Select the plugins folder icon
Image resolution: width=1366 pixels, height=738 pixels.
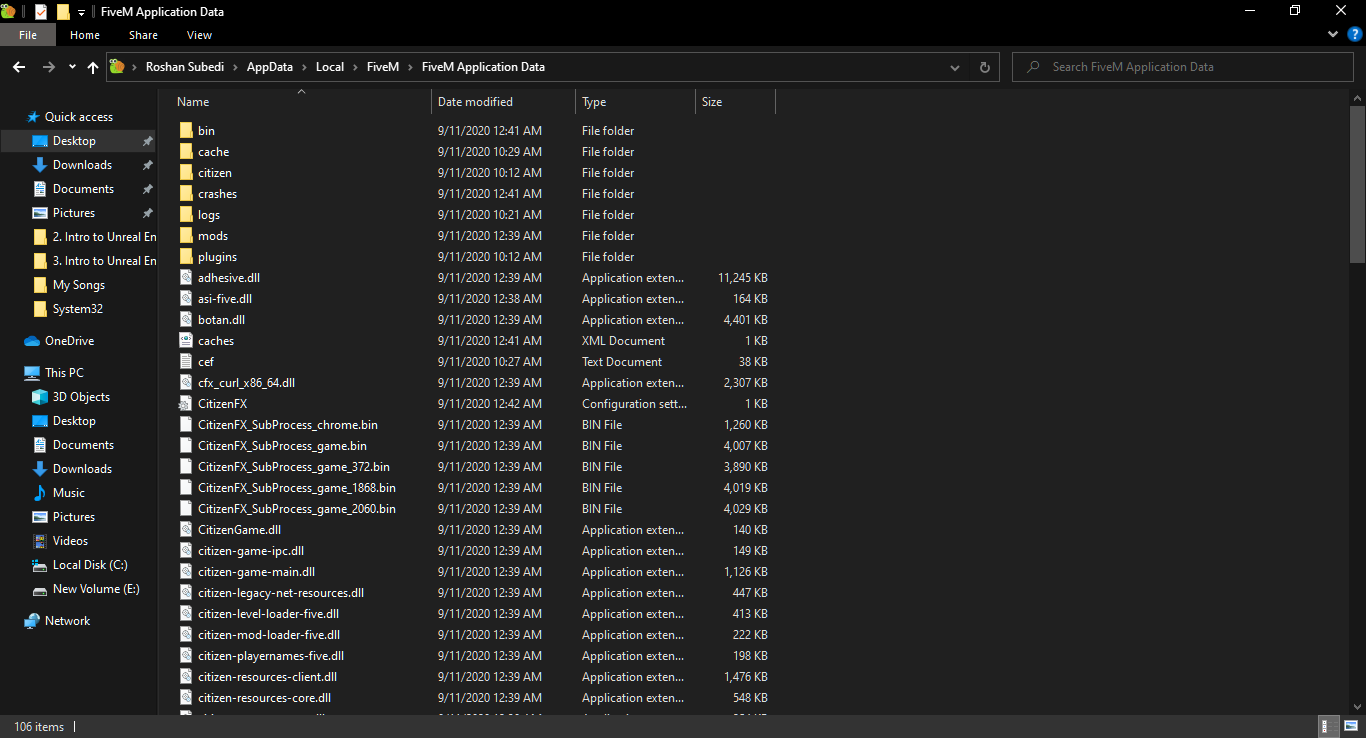(x=186, y=257)
